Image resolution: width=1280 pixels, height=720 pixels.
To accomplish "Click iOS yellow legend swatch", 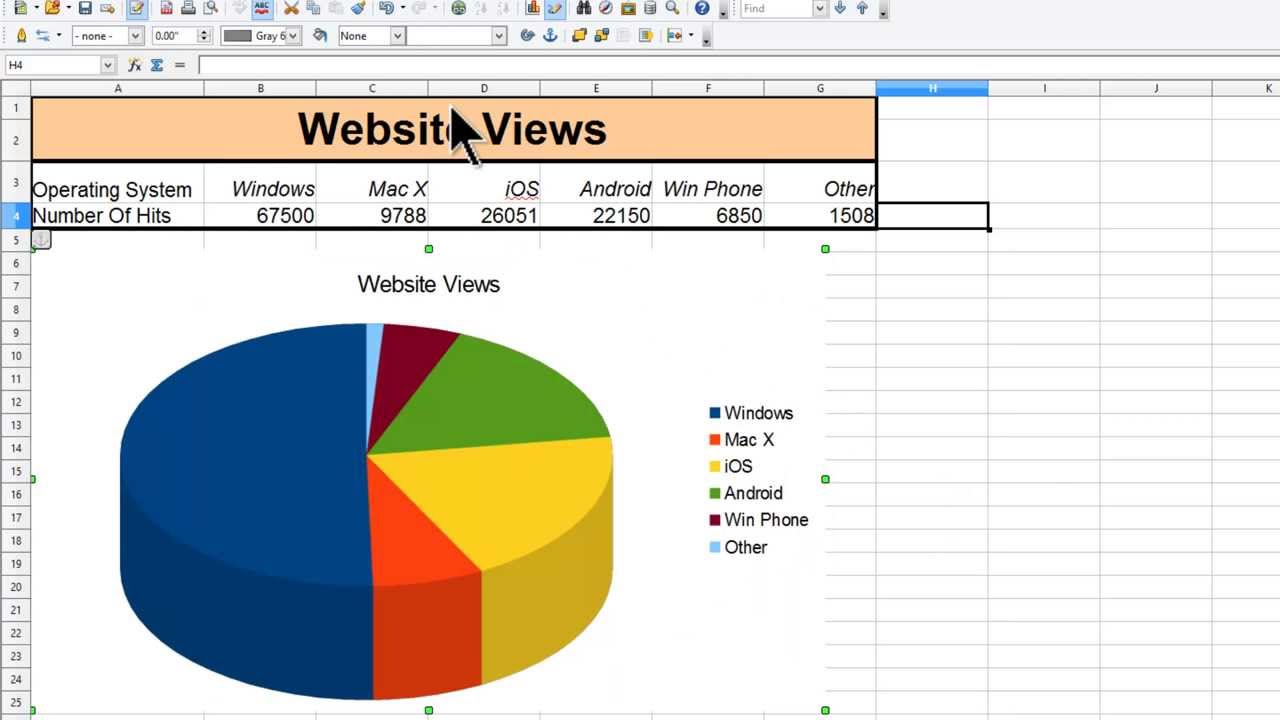I will tap(715, 466).
